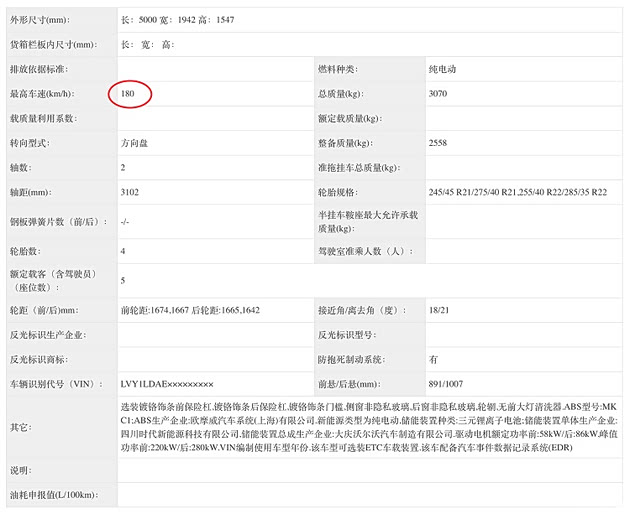Click the 接近角/离去角 value 18/21
The image size is (630, 519).
tap(439, 311)
